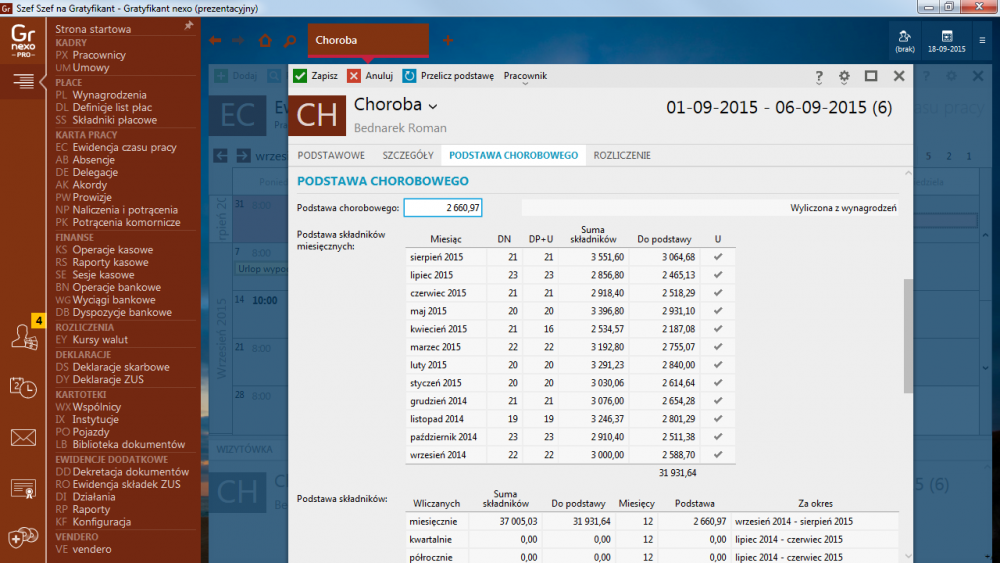Image resolution: width=1000 pixels, height=563 pixels.
Task: Click the Zapisz save button
Action: tap(315, 76)
